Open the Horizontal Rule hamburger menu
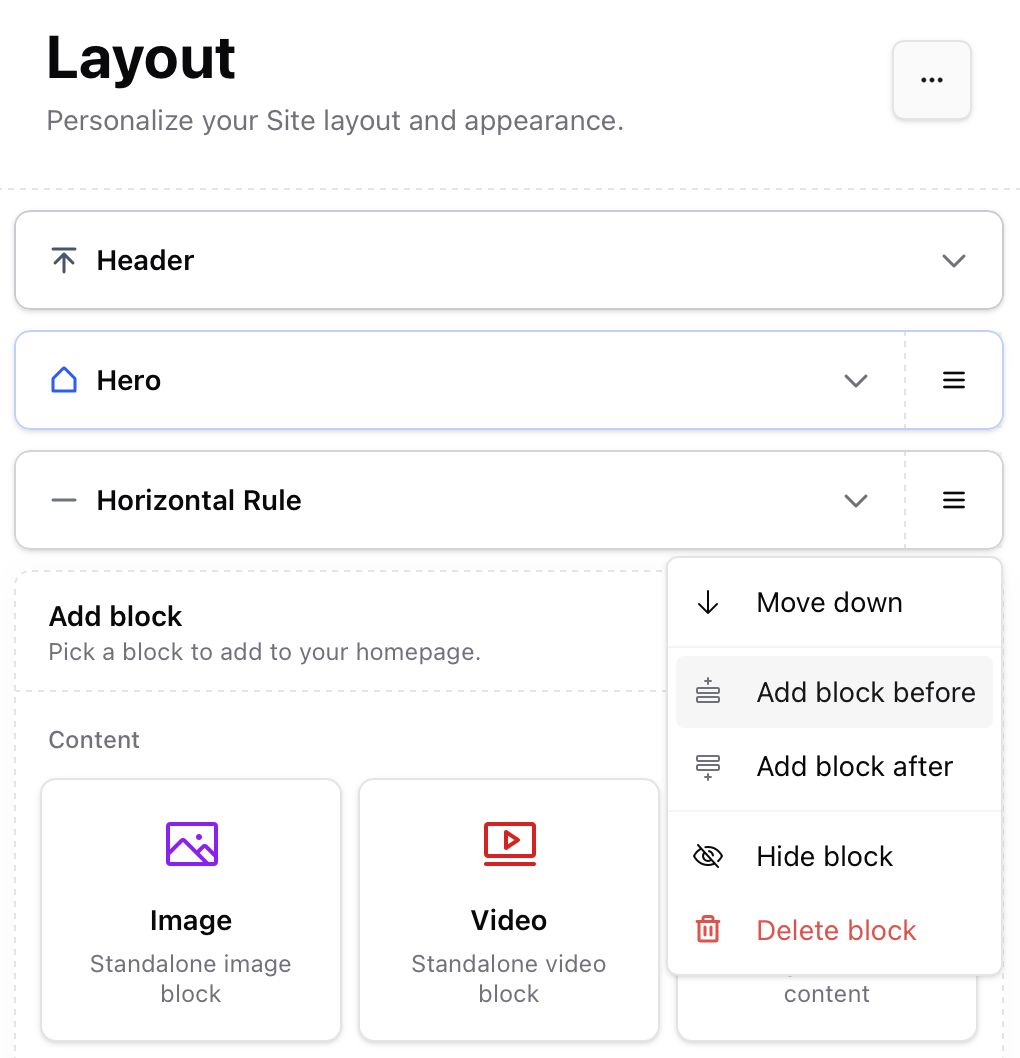The image size is (1020, 1058). tap(953, 500)
